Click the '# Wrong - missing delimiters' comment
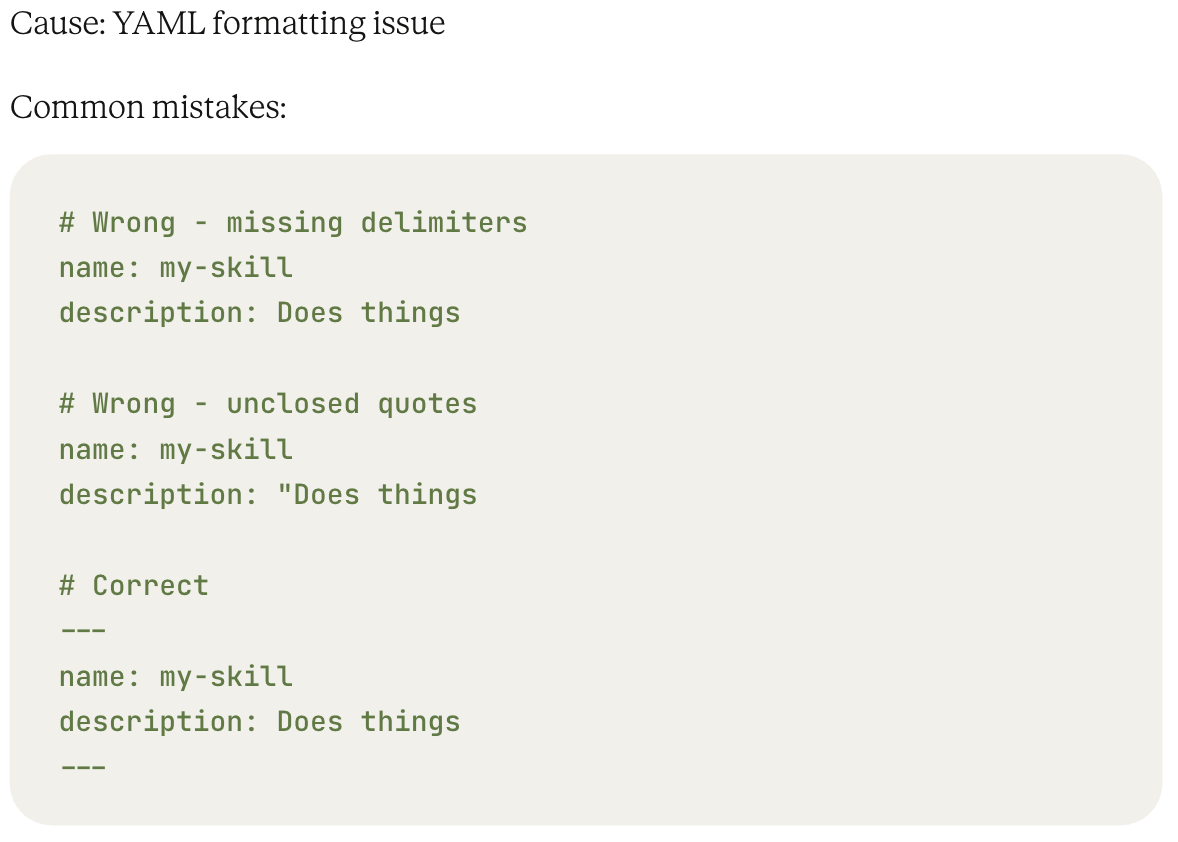Viewport: 1178px width, 842px height. coord(293,222)
